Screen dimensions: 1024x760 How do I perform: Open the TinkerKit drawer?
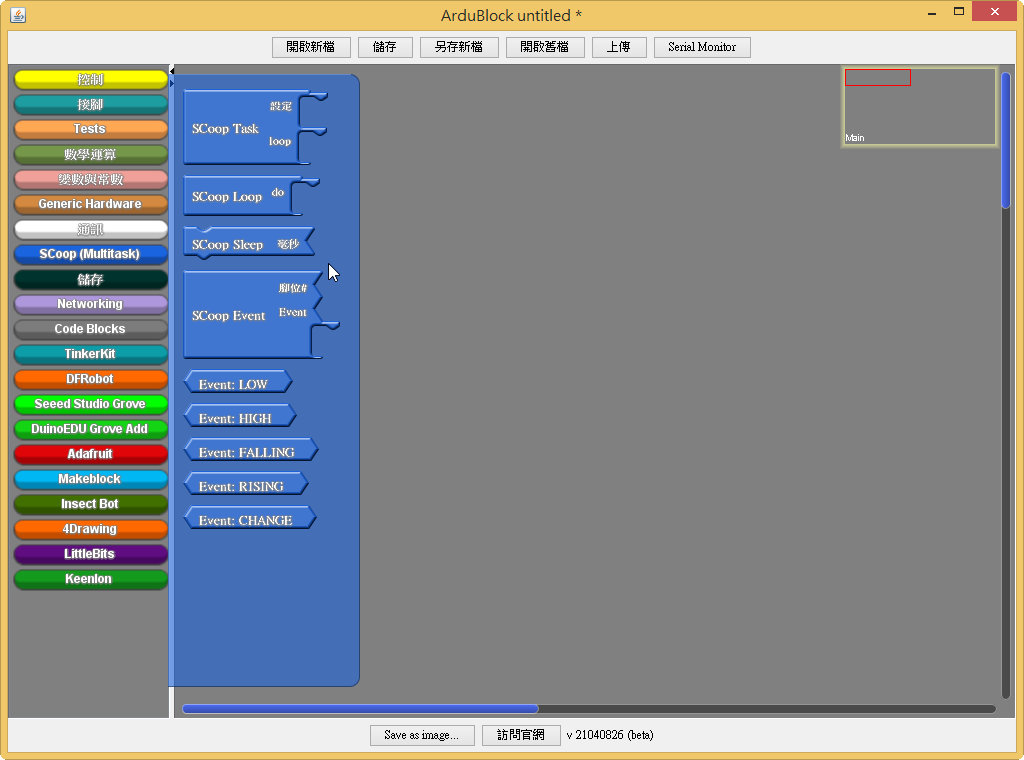tap(91, 354)
